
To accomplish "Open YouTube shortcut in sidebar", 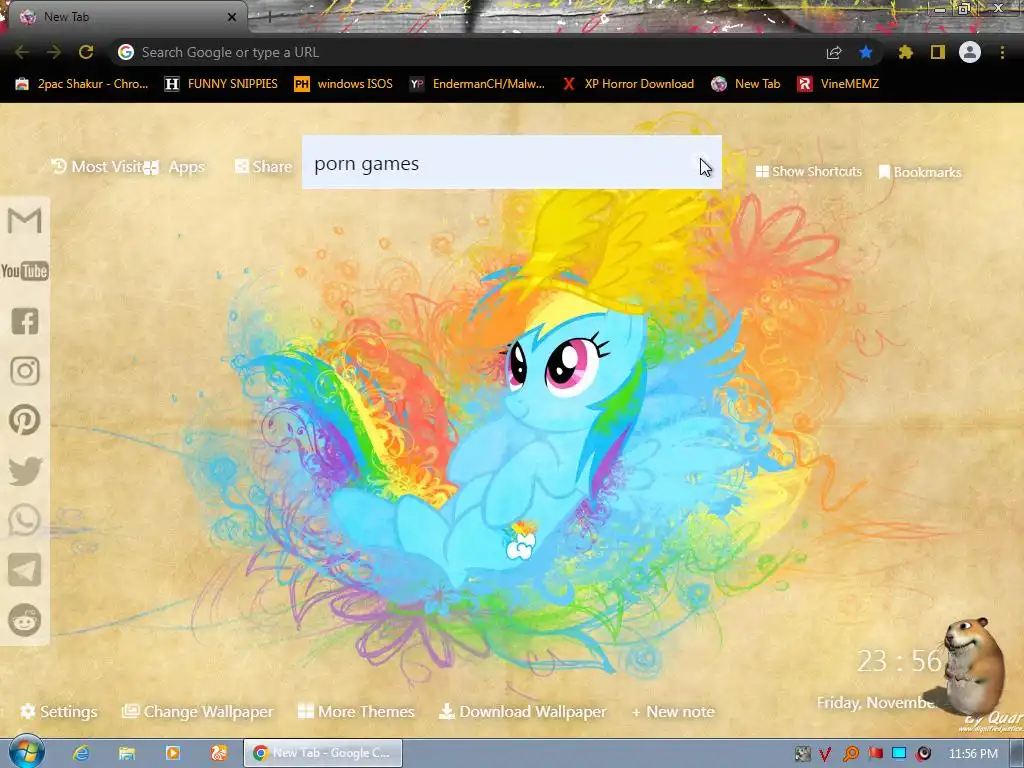I will [x=25, y=271].
